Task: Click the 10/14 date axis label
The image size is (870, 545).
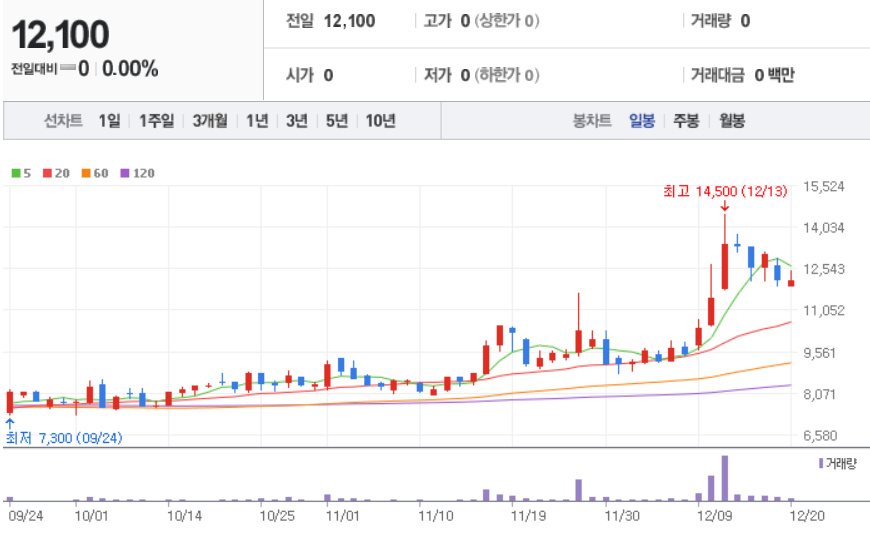Action: 184,516
